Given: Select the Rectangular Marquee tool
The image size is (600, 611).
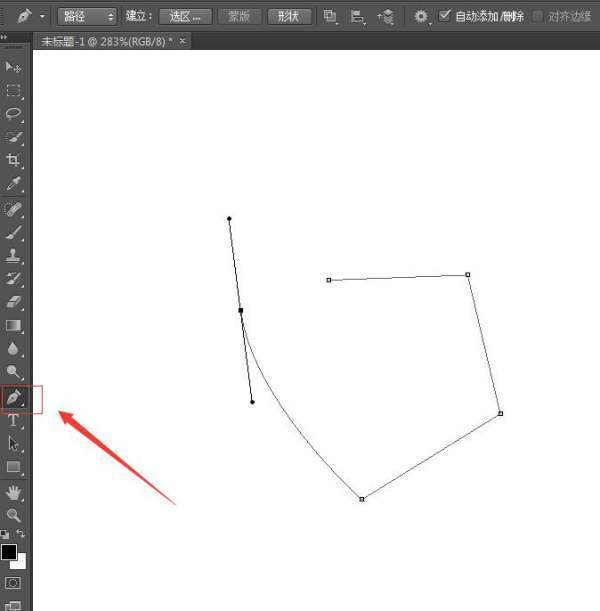Looking at the screenshot, I should coord(13,90).
